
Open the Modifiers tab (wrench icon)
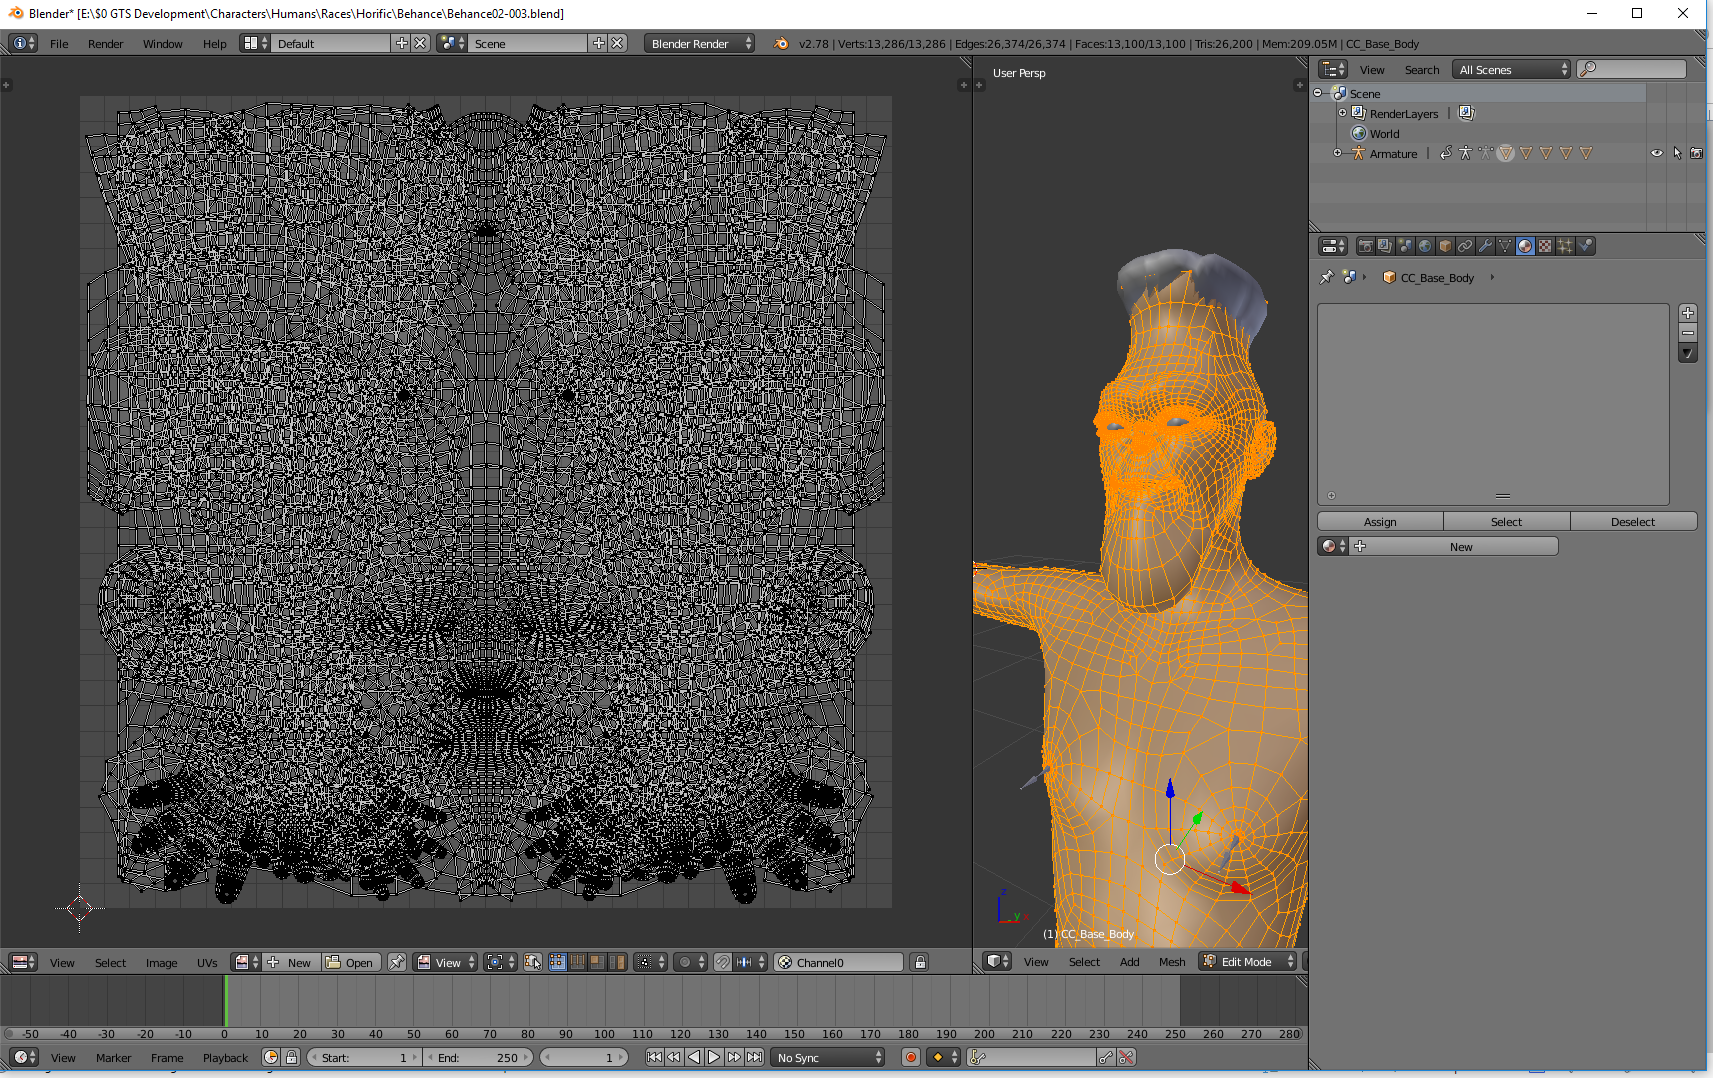(1485, 246)
